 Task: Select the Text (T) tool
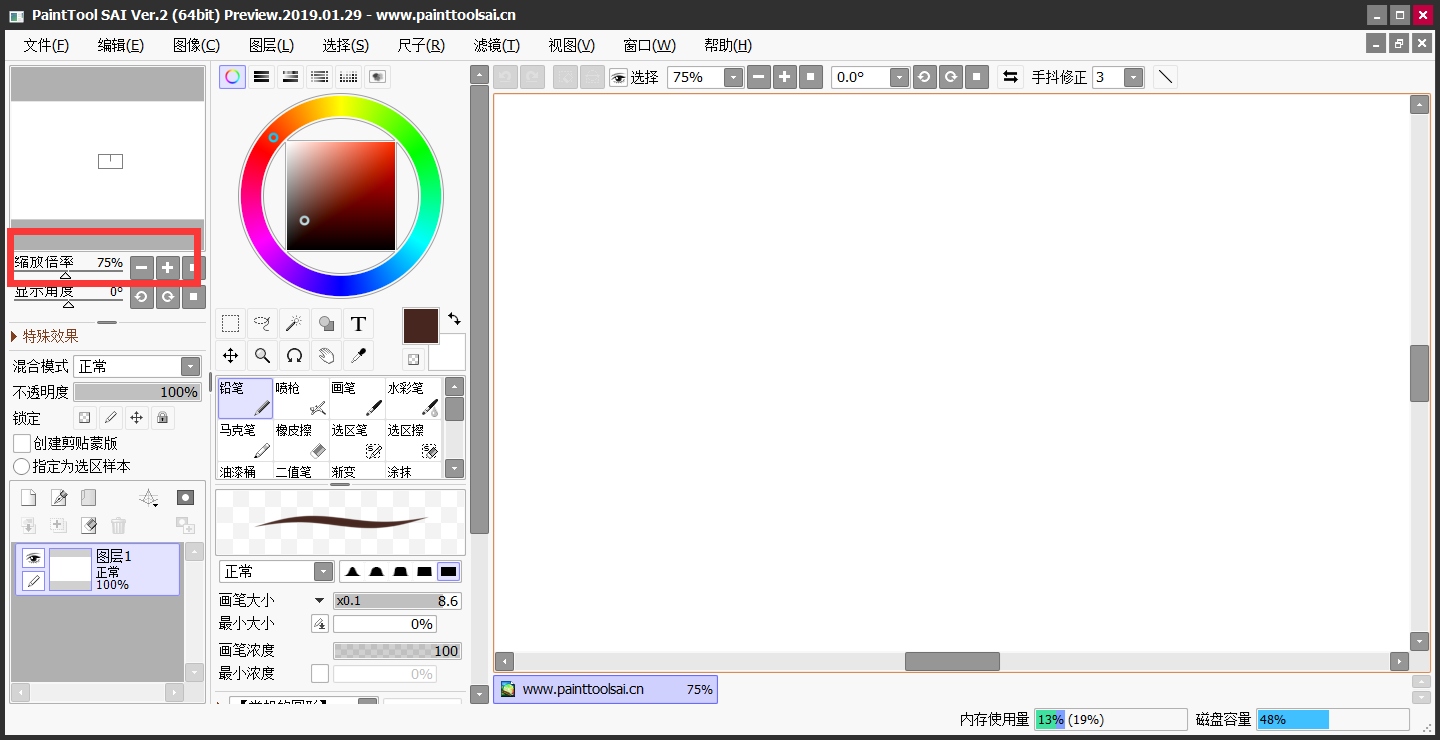[x=358, y=324]
